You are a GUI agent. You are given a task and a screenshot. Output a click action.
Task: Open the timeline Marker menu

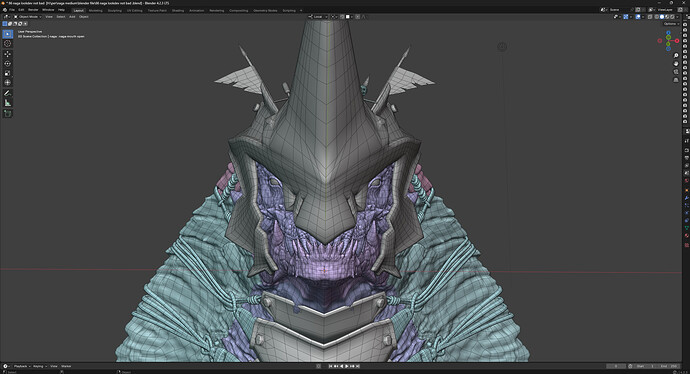[66, 366]
